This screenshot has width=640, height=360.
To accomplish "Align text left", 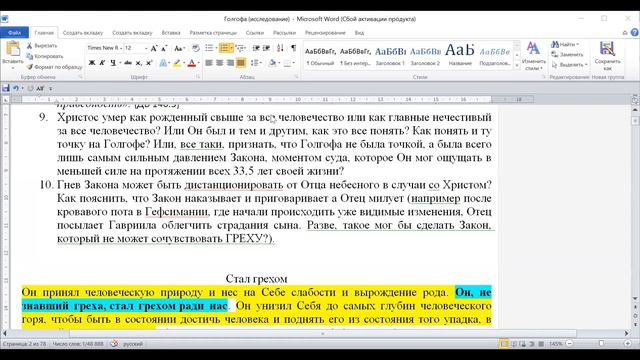I will pyautogui.click(x=209, y=63).
